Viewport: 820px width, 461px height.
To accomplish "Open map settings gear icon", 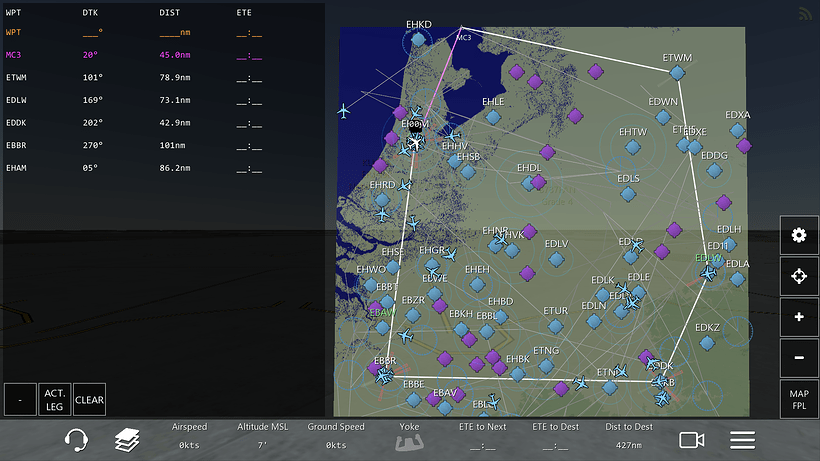I will pos(799,235).
